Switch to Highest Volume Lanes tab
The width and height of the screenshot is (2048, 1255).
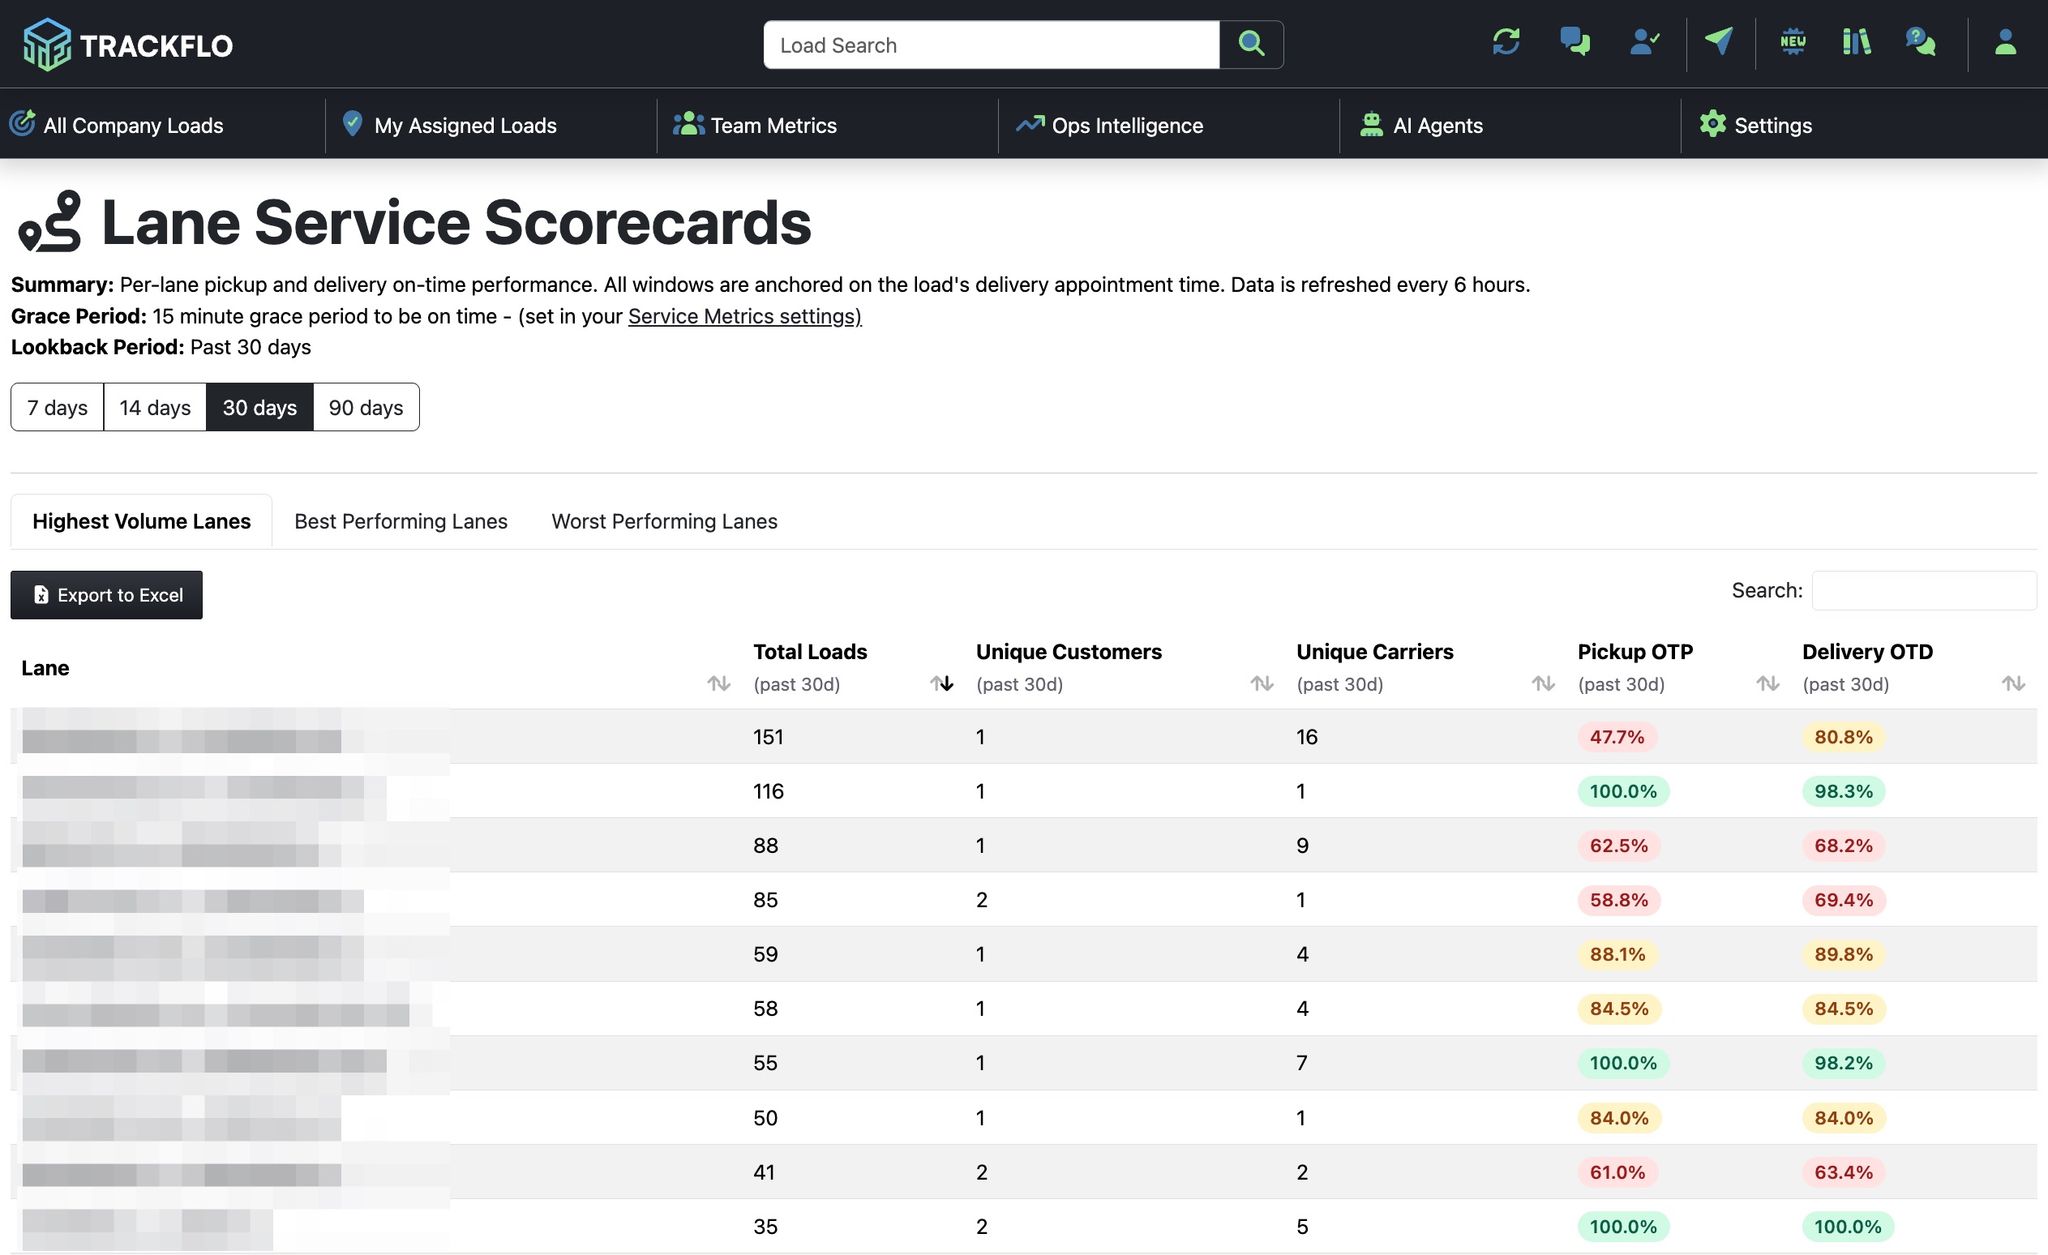pyautogui.click(x=141, y=521)
